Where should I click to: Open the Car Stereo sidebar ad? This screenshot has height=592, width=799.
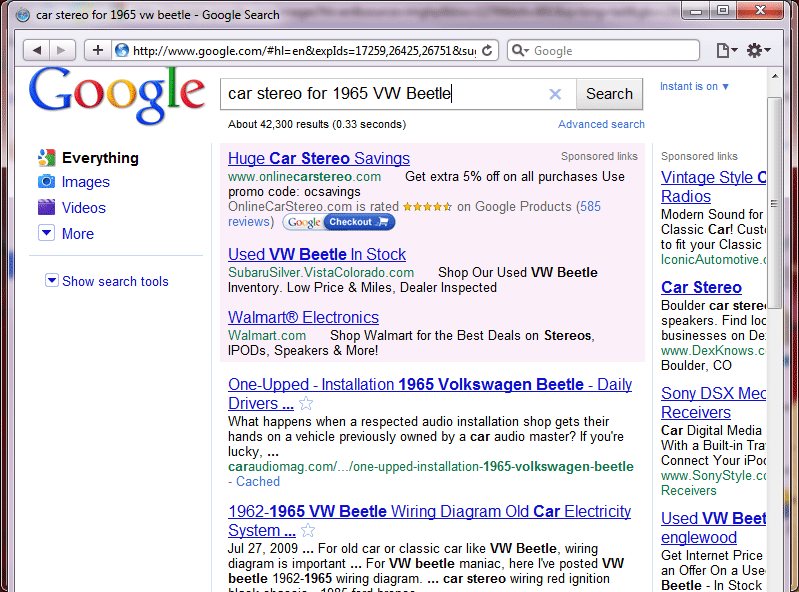click(x=701, y=287)
